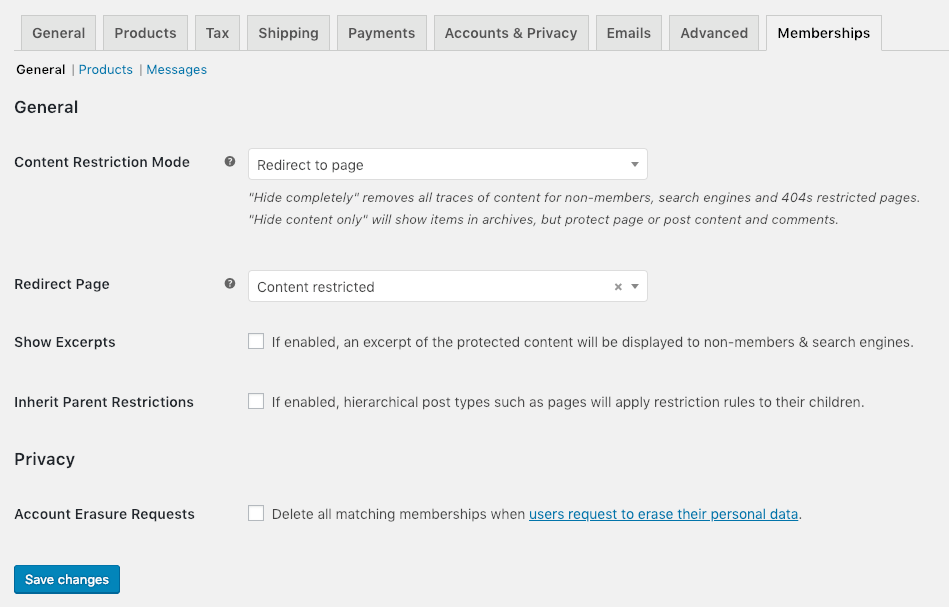Viewport: 949px width, 607px height.
Task: Enable the Account Erasure Requests checkbox
Action: [256, 512]
